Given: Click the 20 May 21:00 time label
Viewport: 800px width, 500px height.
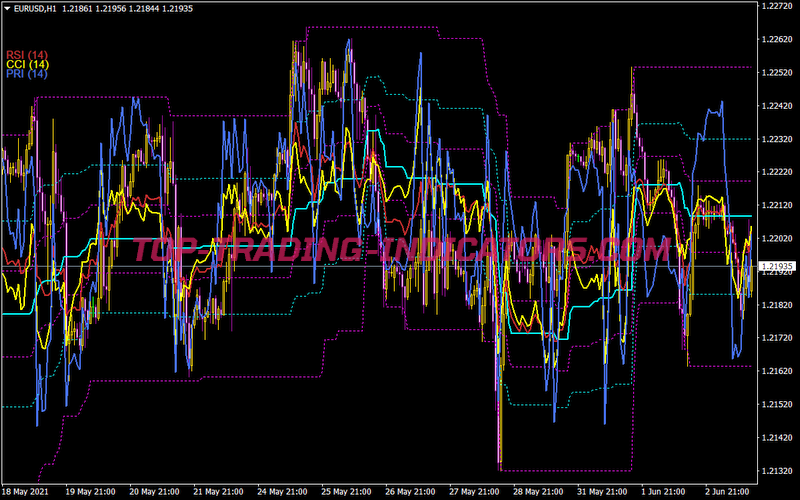Looking at the screenshot, I should [x=154, y=492].
